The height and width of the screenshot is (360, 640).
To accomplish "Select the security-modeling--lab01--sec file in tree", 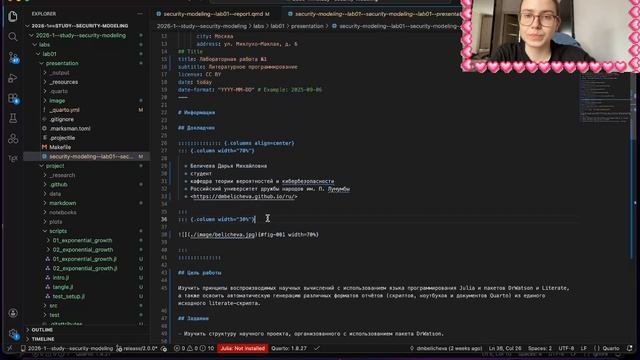I will (x=87, y=156).
